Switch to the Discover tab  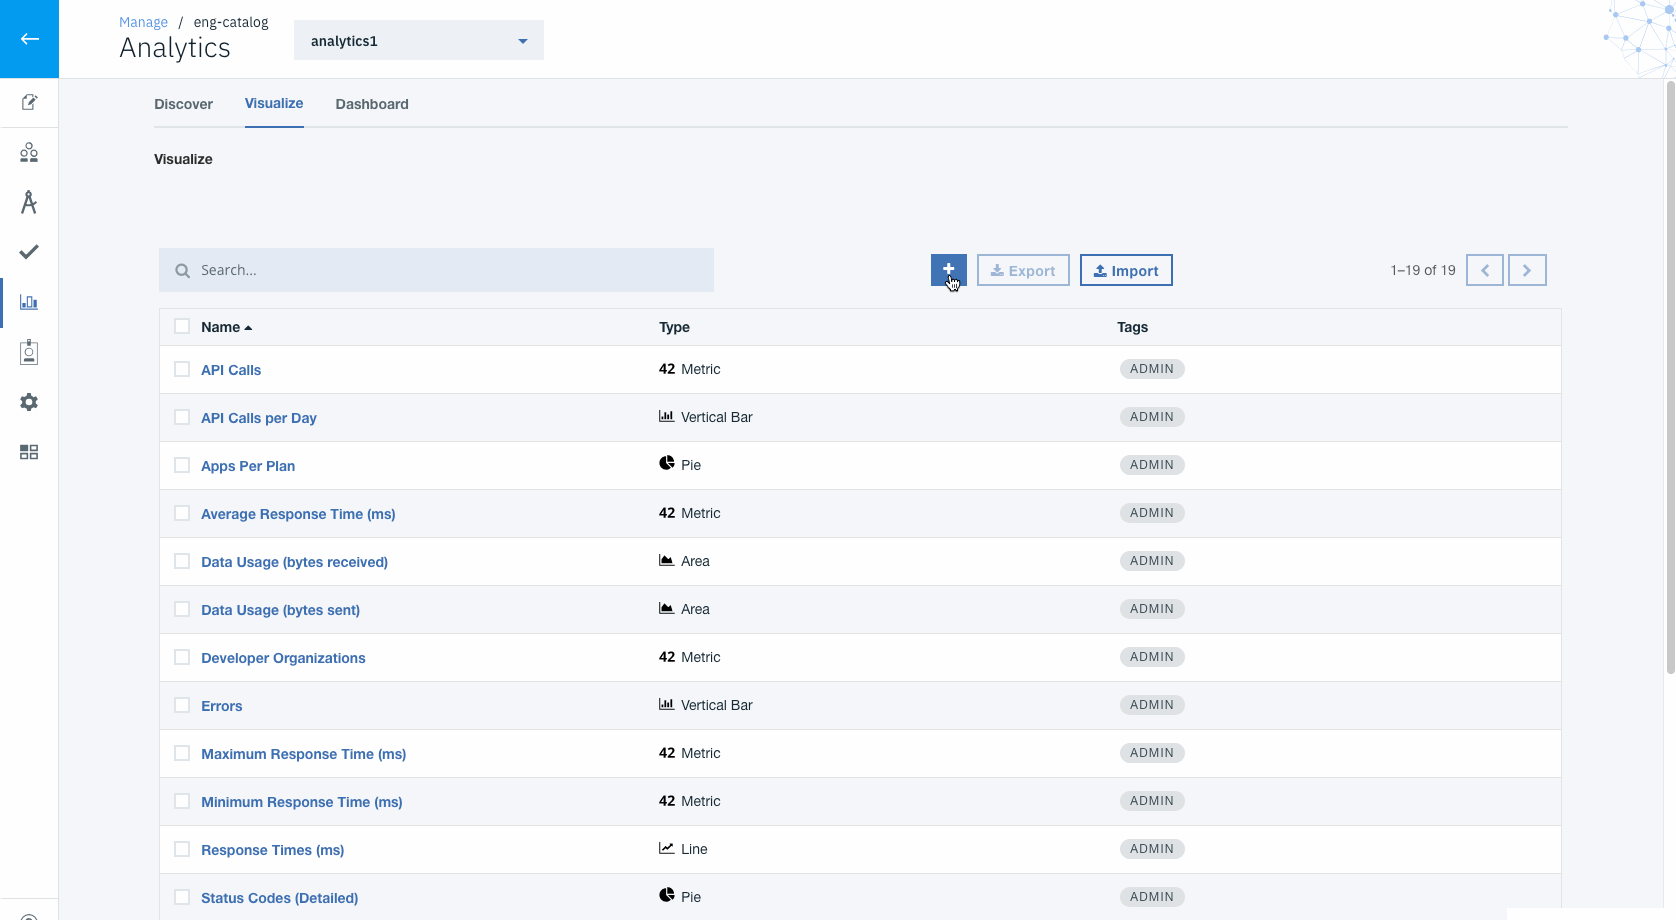click(x=183, y=104)
